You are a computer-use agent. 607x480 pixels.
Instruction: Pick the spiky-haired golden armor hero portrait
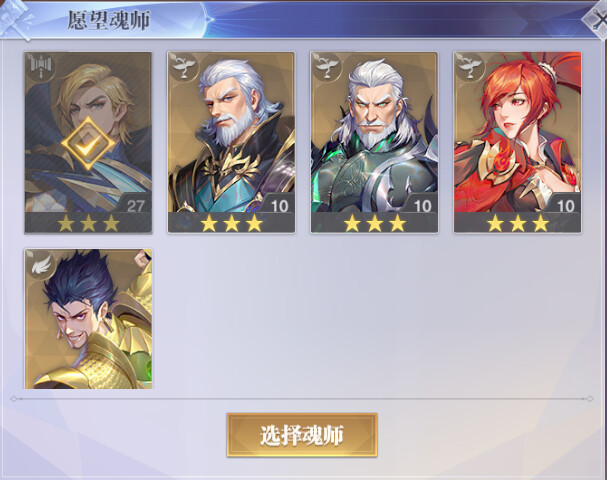pyautogui.click(x=89, y=319)
